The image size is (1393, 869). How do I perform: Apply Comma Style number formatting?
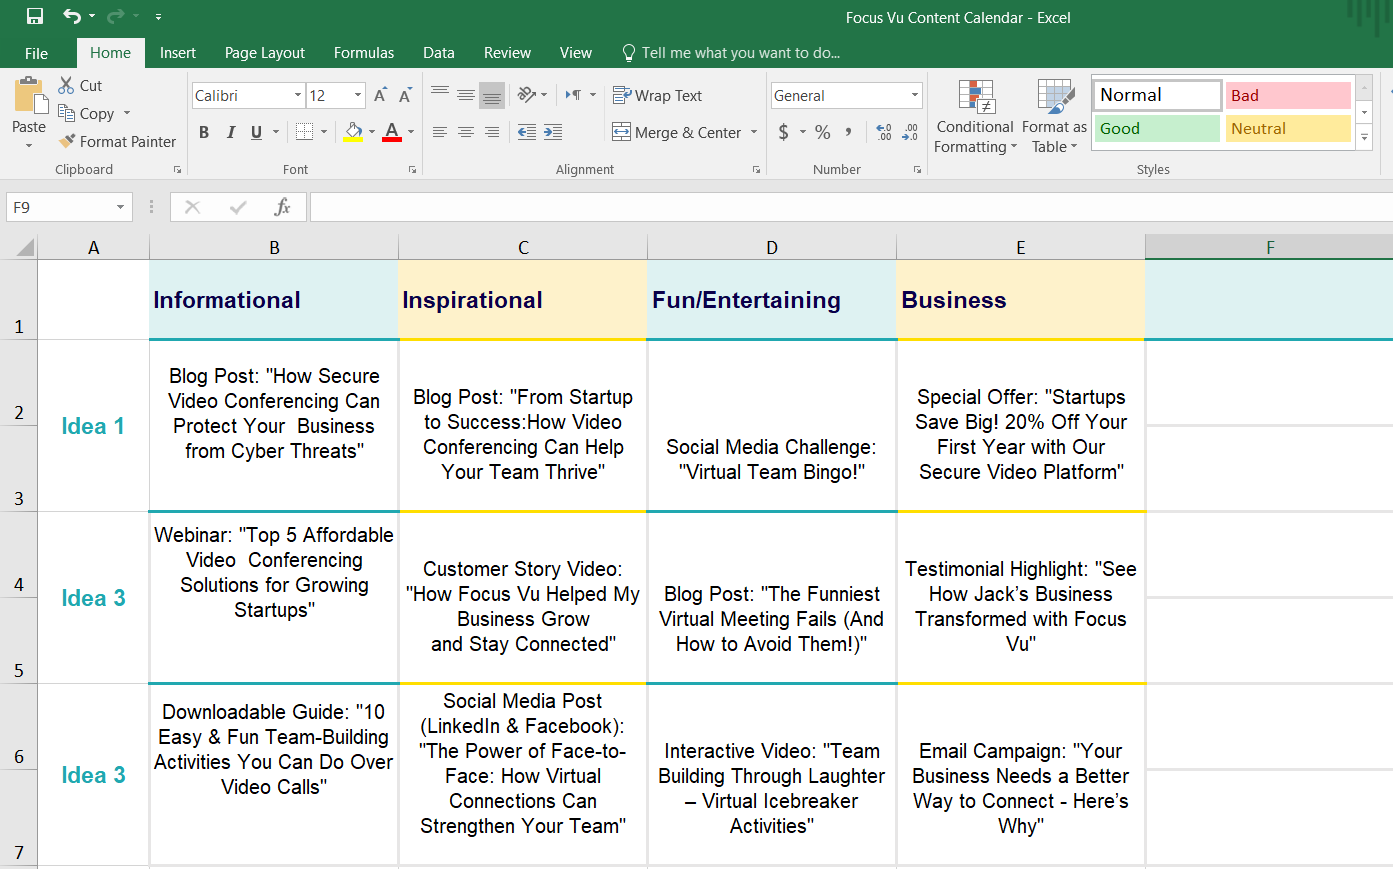849,132
